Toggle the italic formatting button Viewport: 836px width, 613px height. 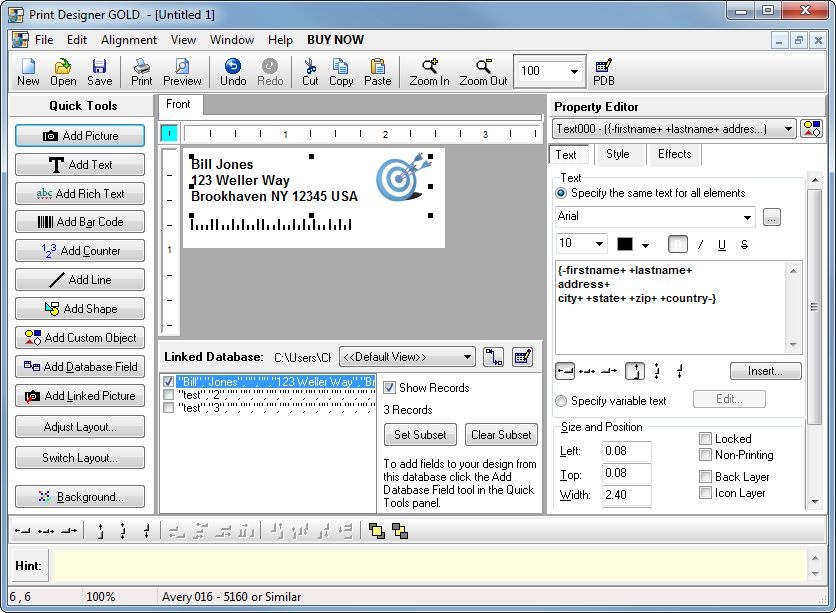coord(700,245)
